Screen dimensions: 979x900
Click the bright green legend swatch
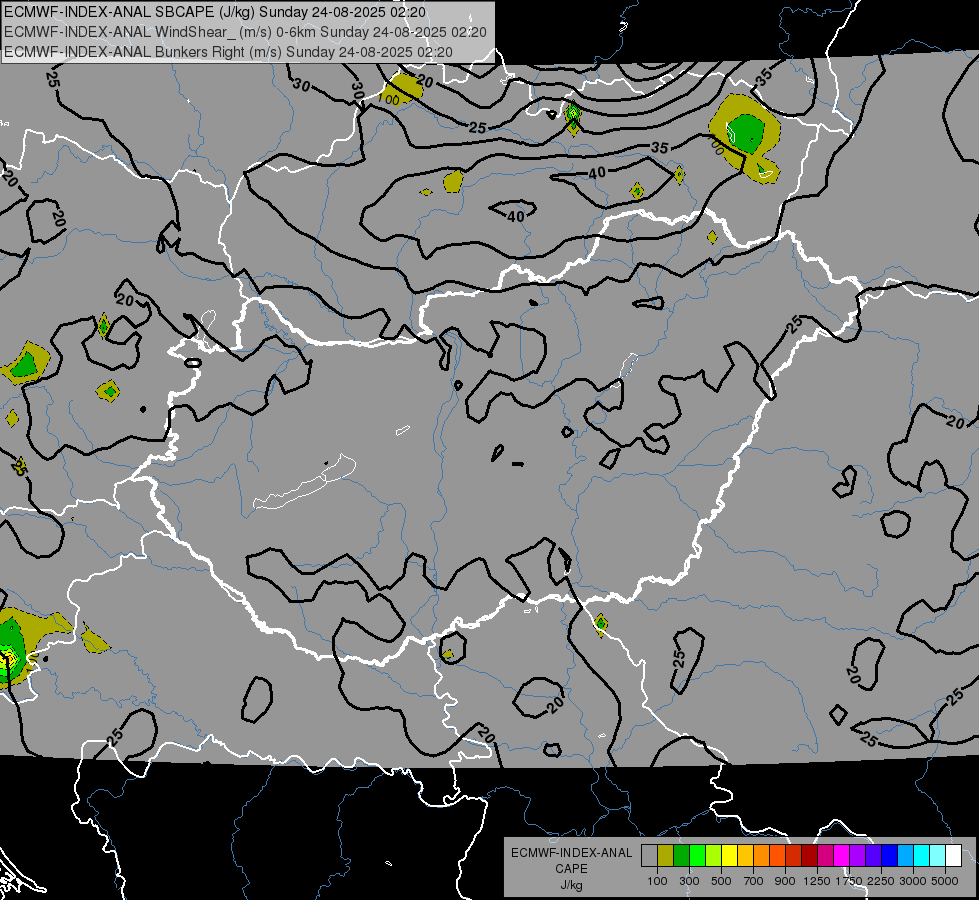point(697,855)
